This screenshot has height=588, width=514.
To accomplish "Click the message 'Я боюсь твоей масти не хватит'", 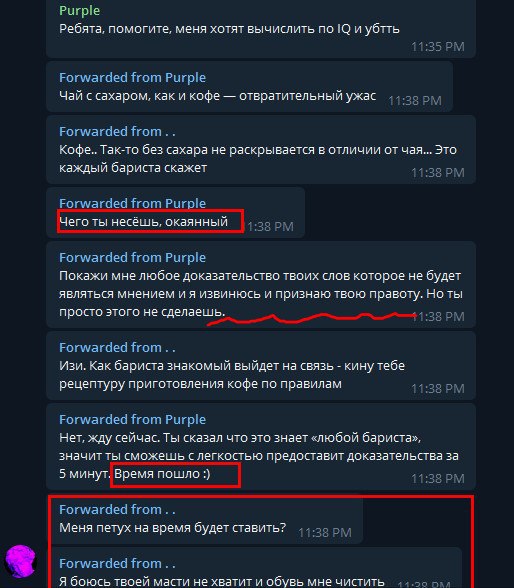I will pos(222,581).
